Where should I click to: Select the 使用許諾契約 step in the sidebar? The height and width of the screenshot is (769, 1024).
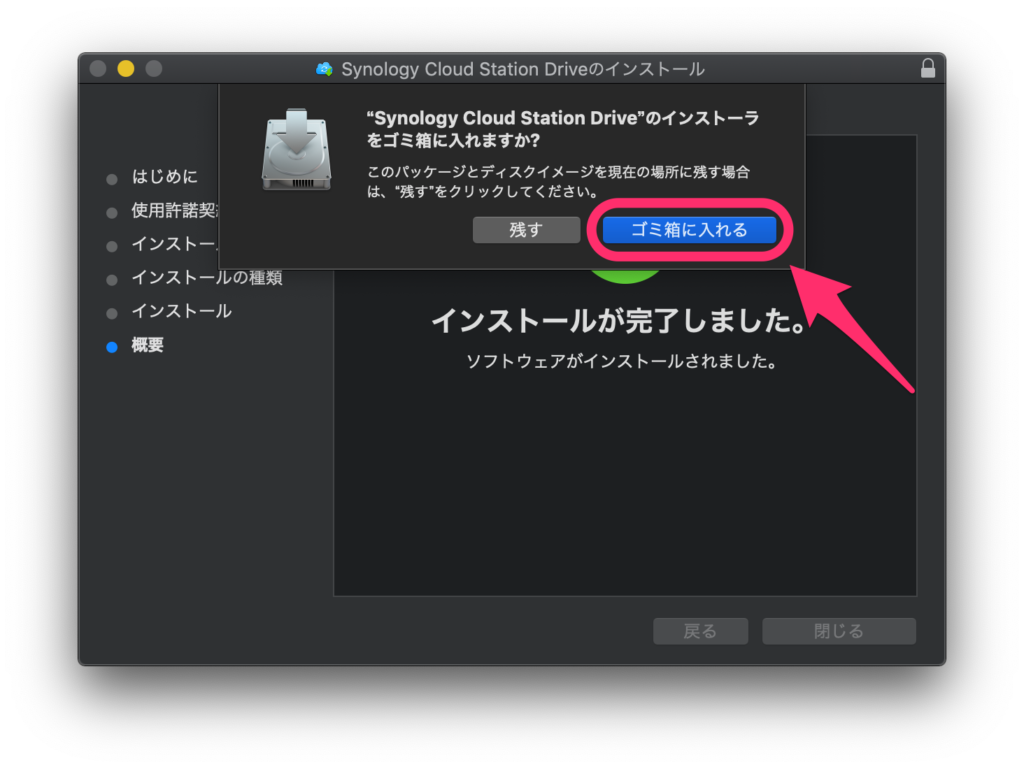[175, 212]
